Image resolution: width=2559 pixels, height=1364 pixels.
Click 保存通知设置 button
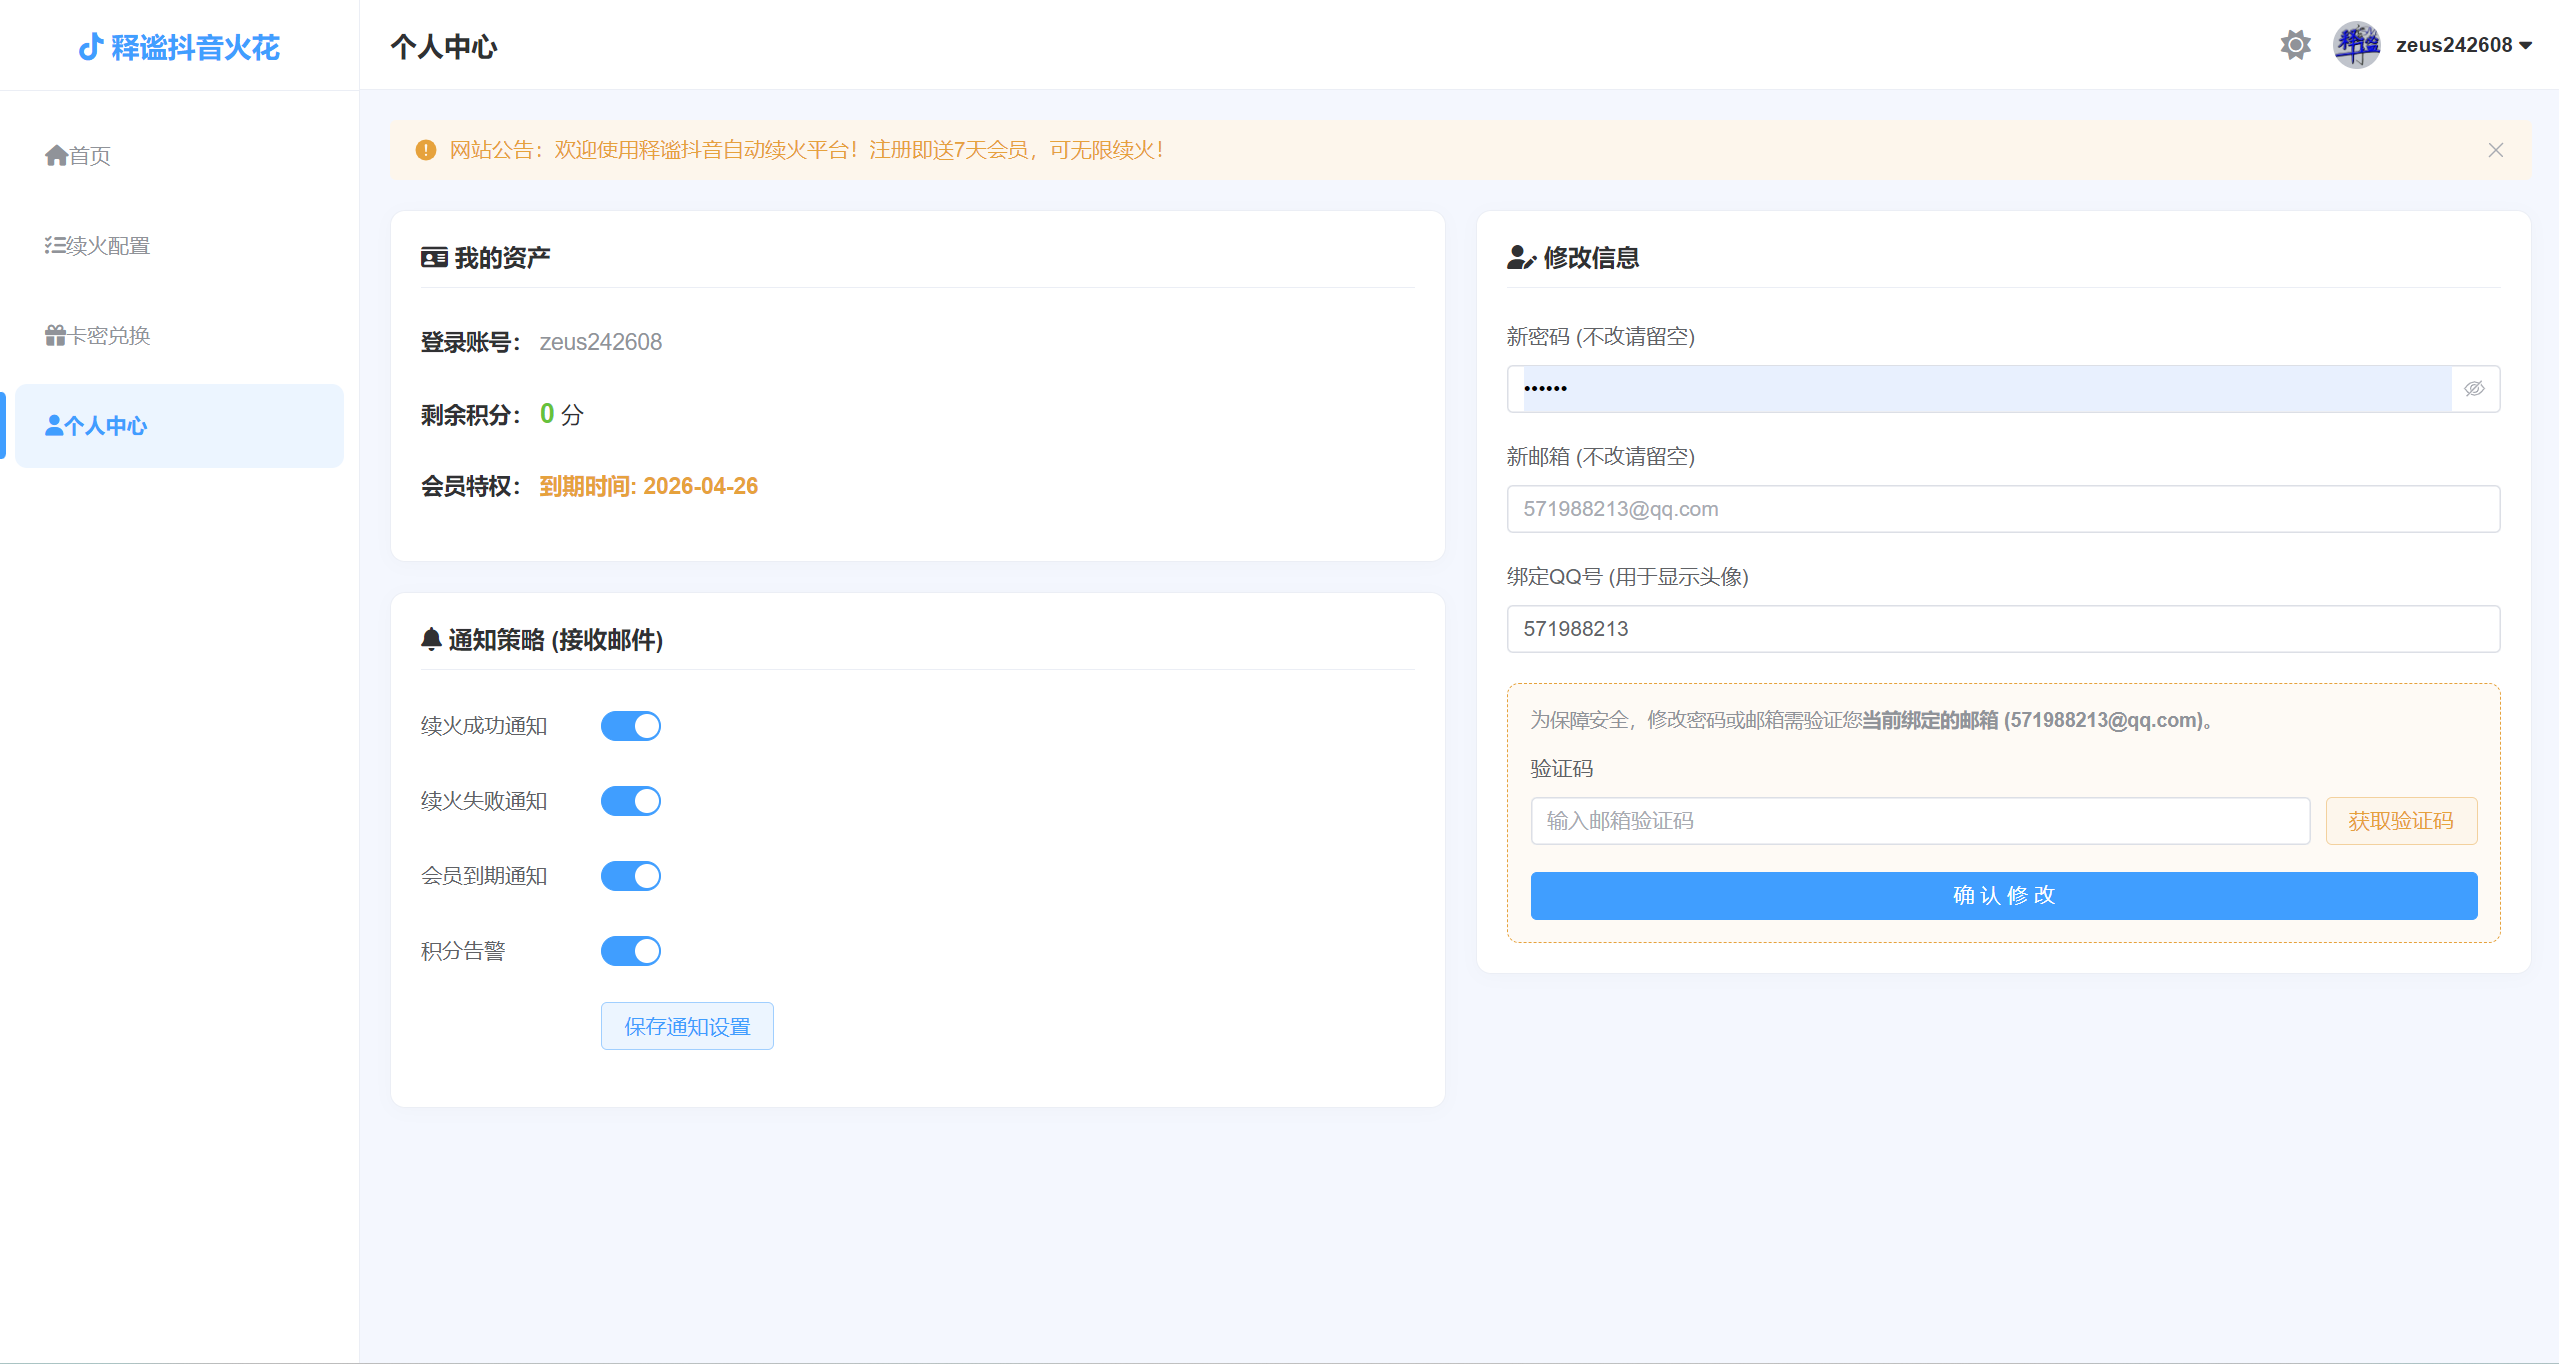click(x=687, y=1025)
